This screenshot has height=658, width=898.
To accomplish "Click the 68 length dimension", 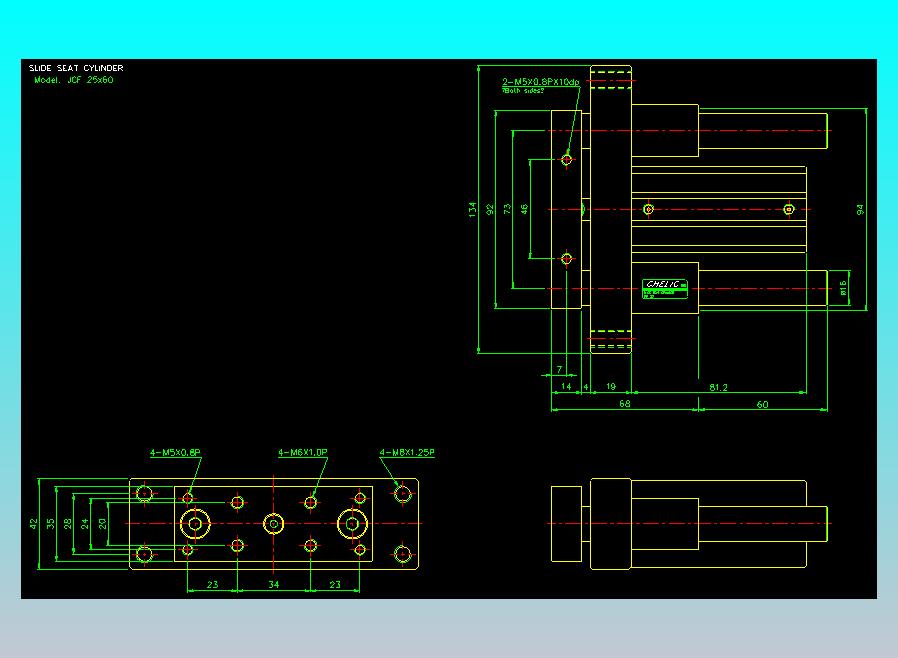I will click(x=624, y=404).
